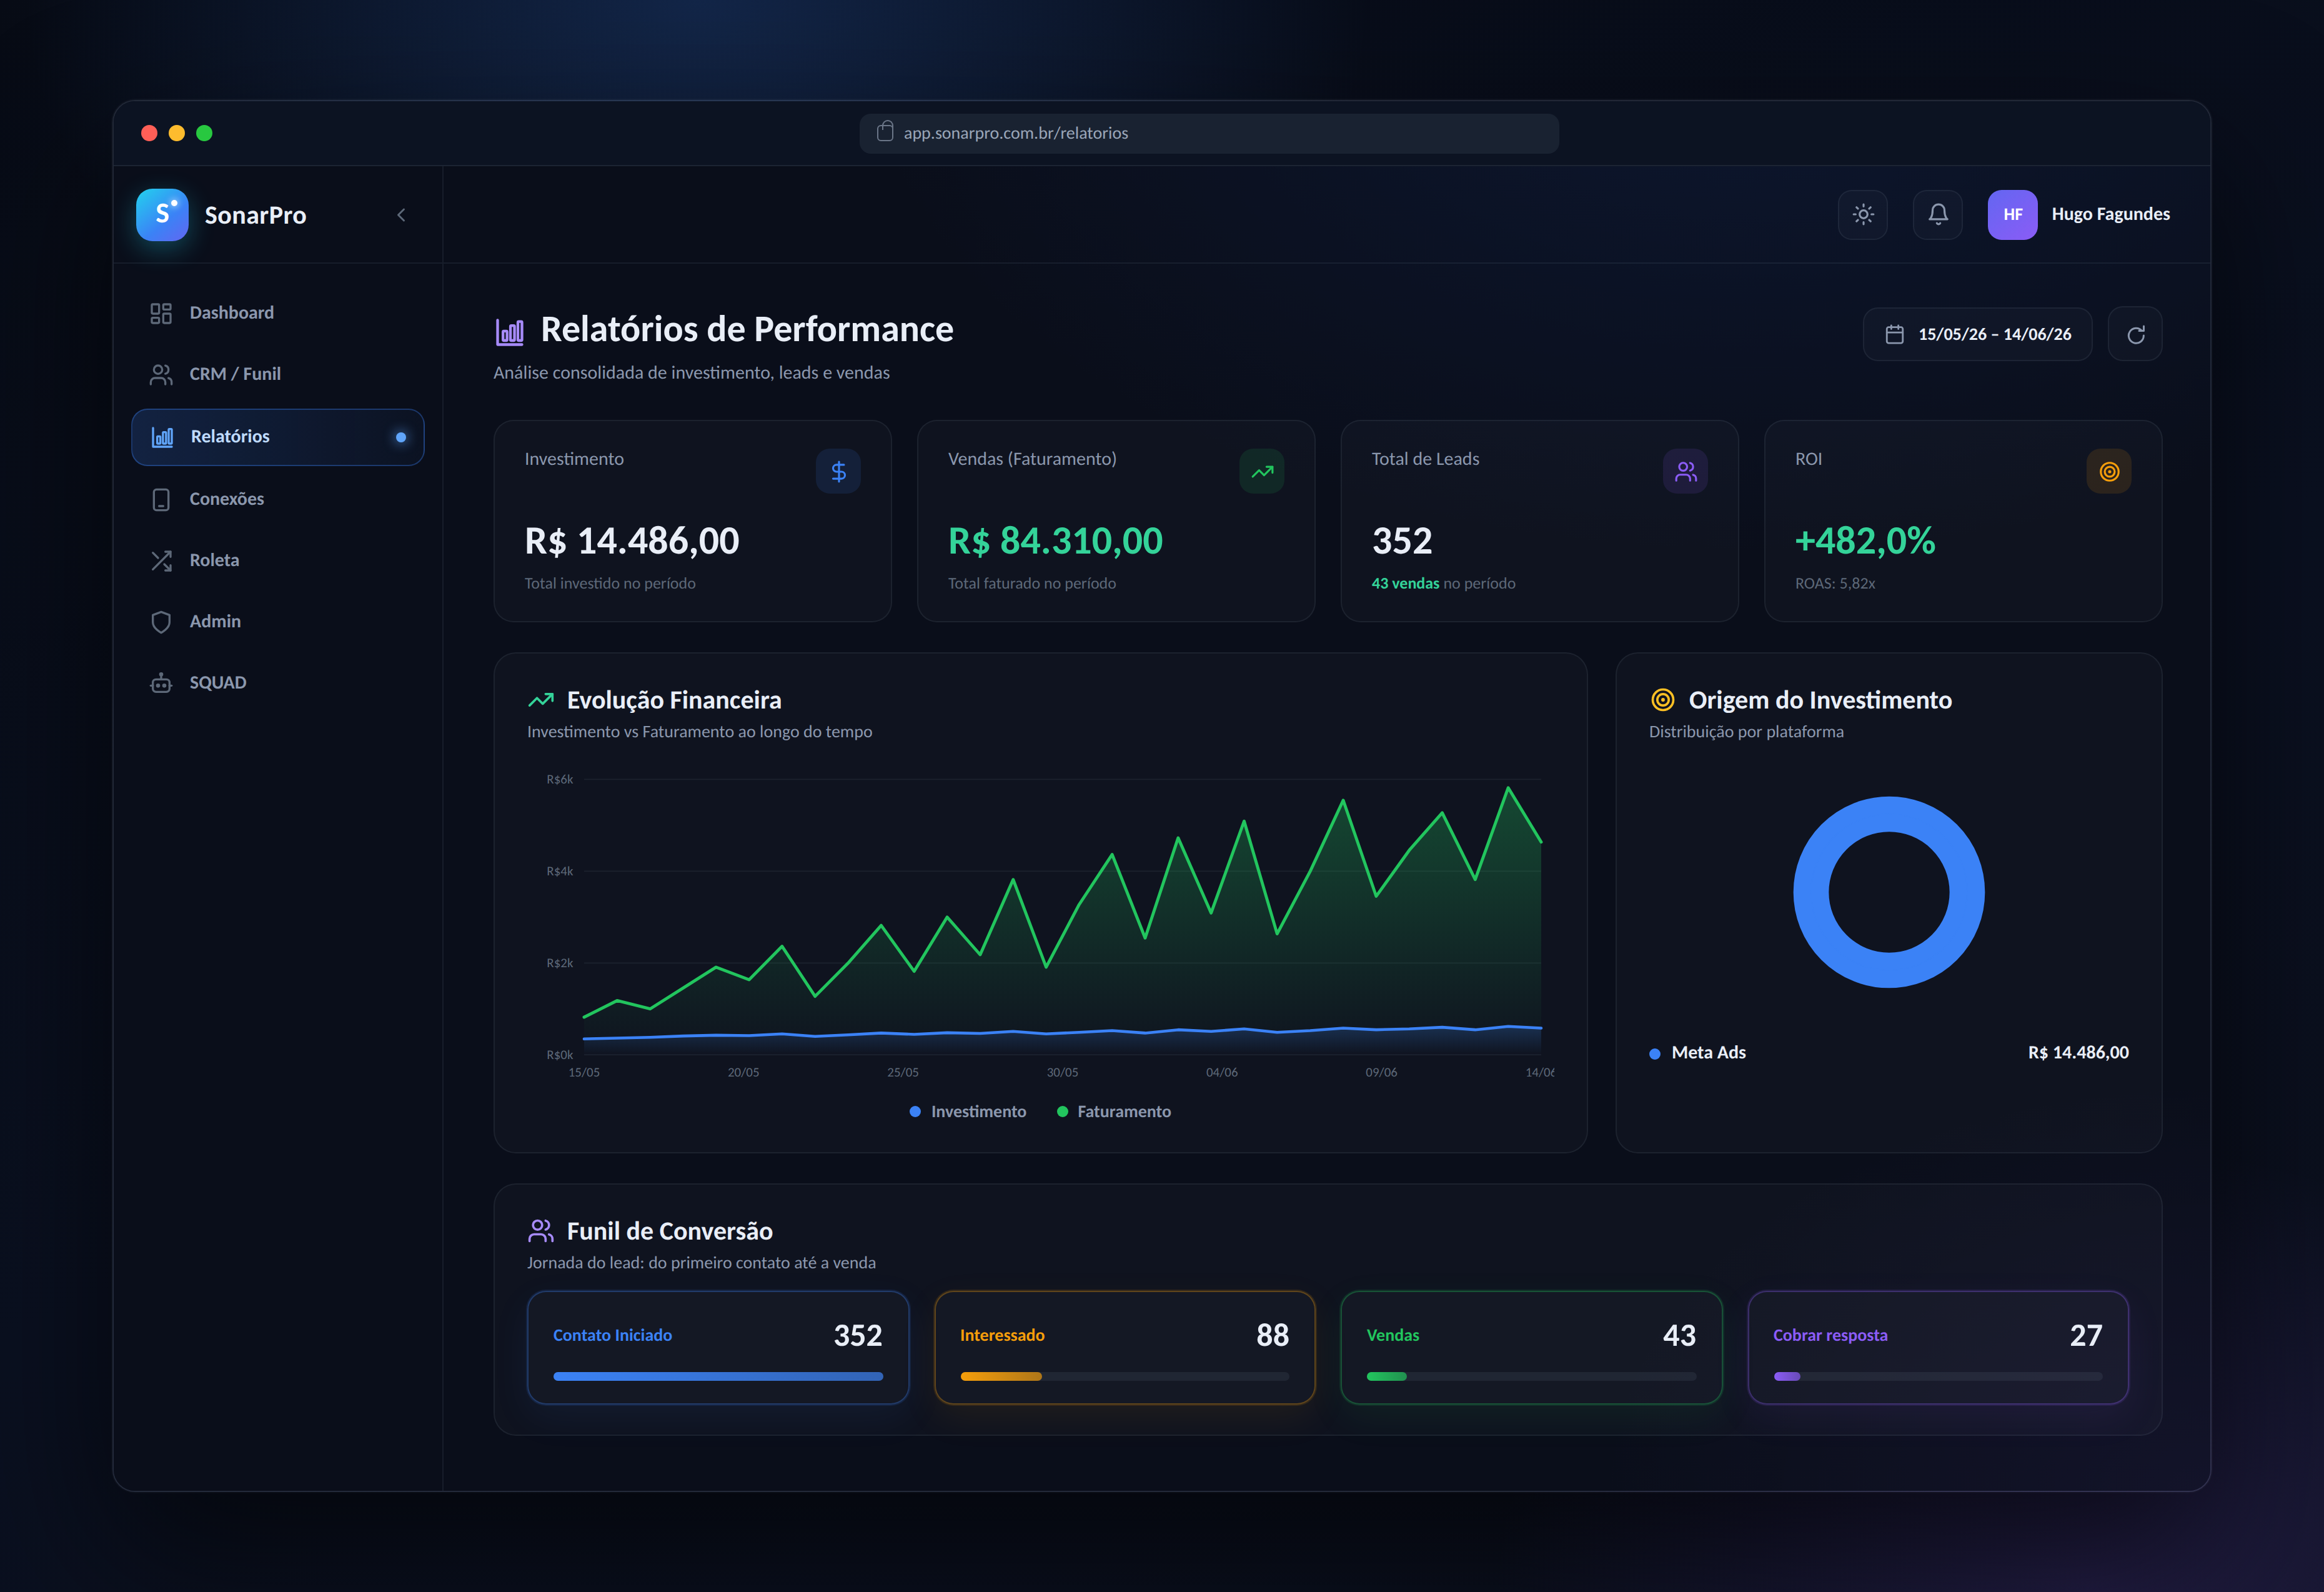
Task: Click the Dashboard grid icon
Action: click(161, 313)
